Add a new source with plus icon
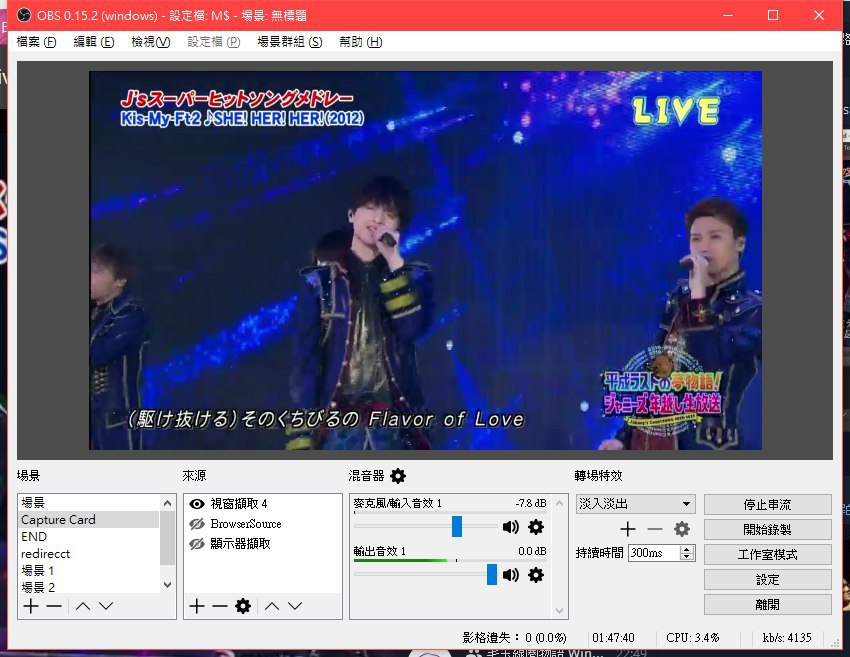The height and width of the screenshot is (657, 850). click(197, 606)
